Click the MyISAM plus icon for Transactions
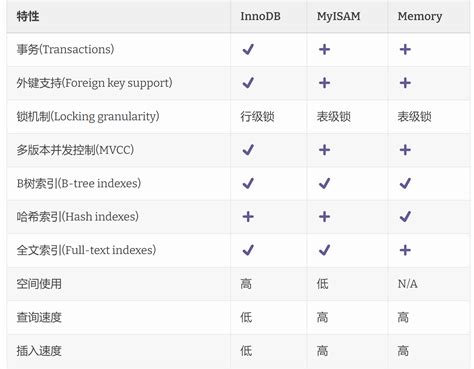 pos(324,49)
